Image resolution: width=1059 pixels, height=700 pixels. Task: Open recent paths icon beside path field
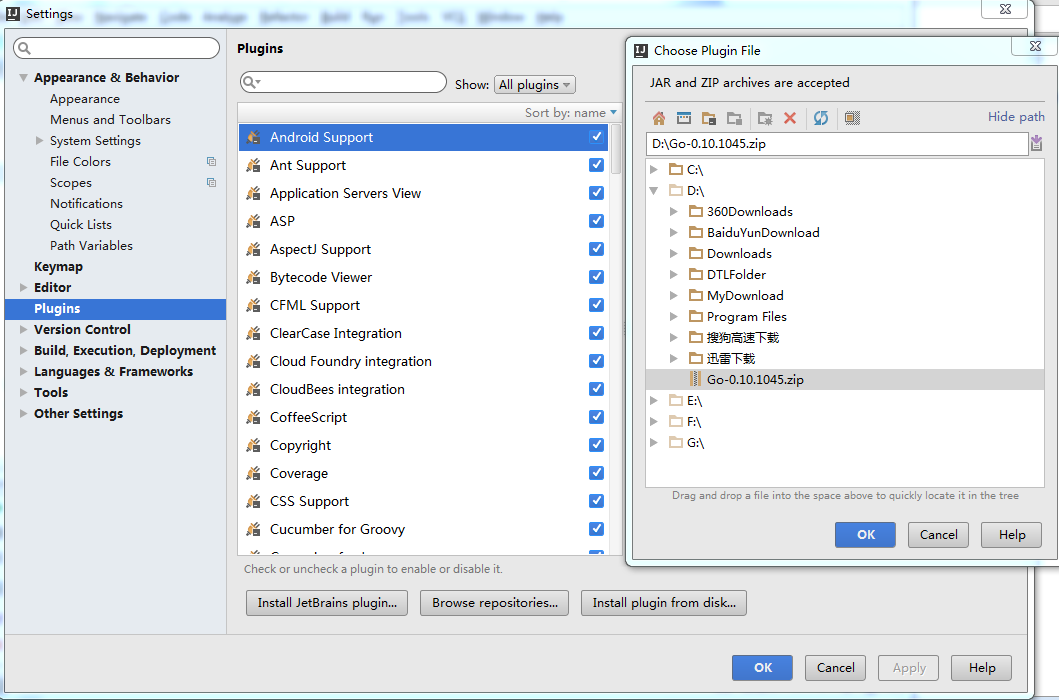click(1037, 143)
